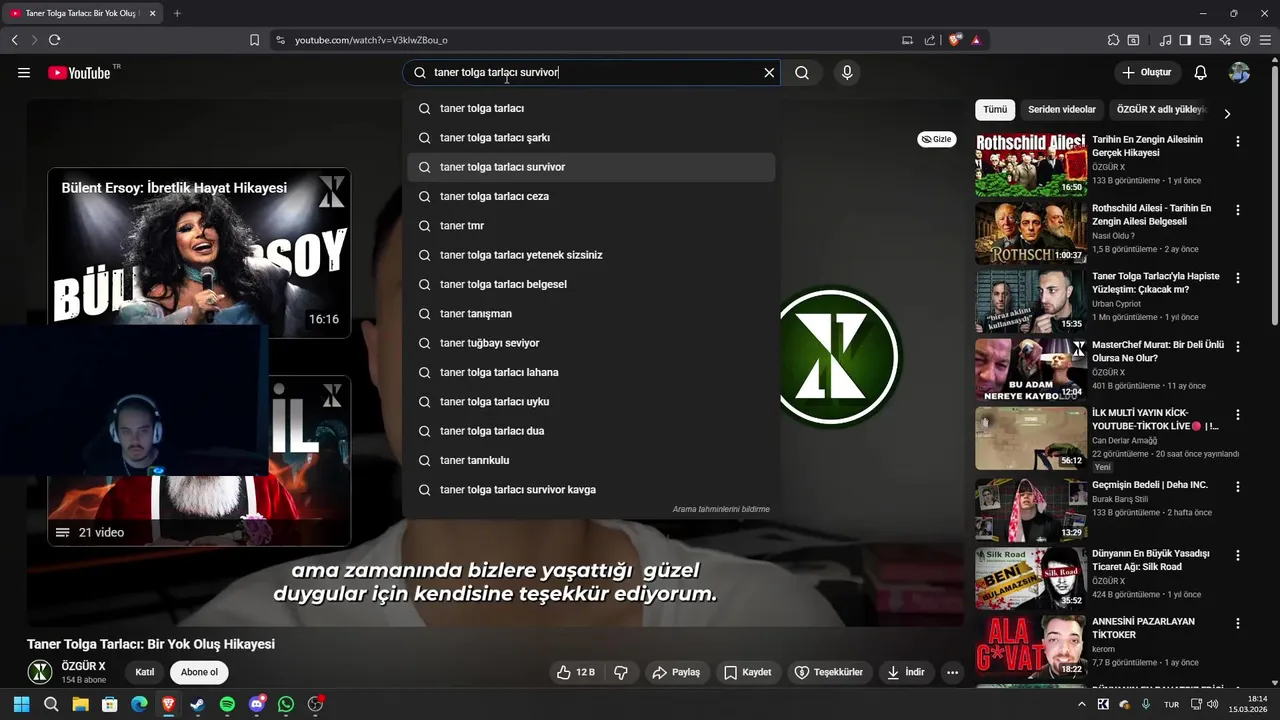Click the magnifier search button beside search box
1280x720 pixels.
(802, 73)
